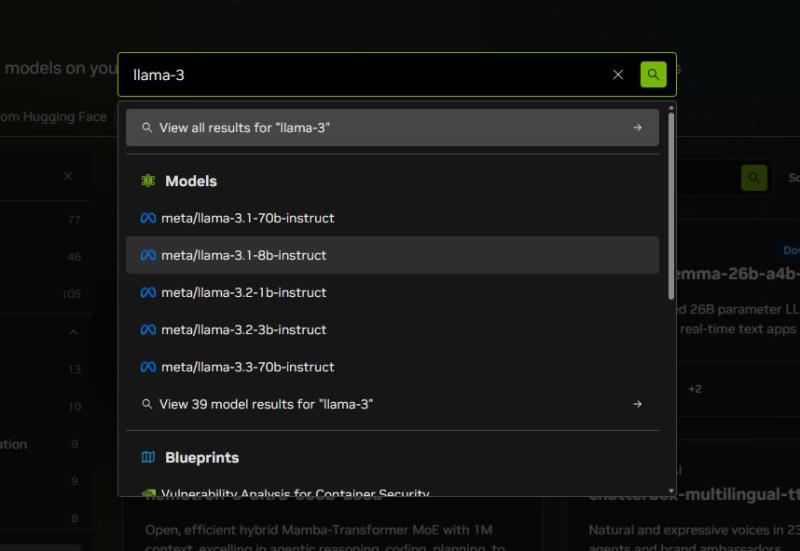Click Meta logo next to llama-3.3-70b-instruct
Screen dimensions: 800x551
(x=148, y=367)
